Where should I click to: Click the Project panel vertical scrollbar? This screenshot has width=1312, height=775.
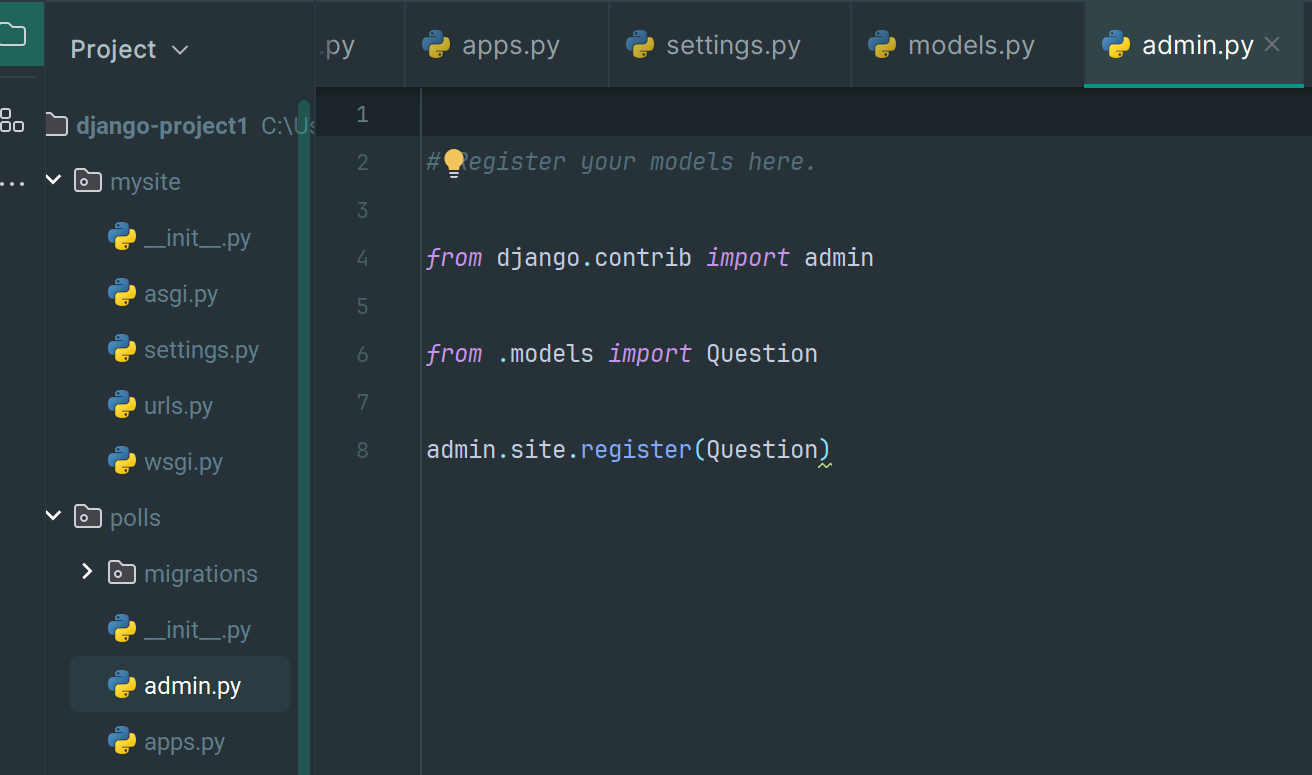[x=304, y=400]
